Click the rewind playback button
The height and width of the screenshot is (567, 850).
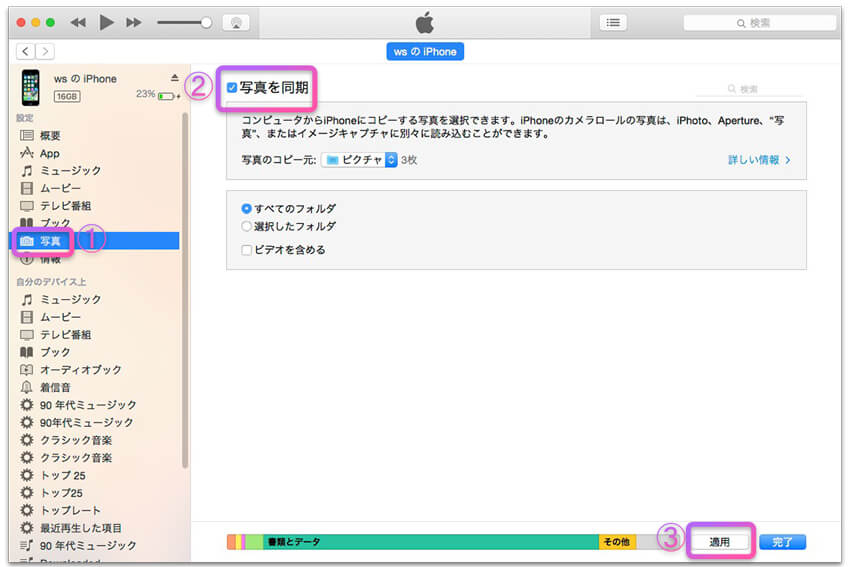point(78,22)
